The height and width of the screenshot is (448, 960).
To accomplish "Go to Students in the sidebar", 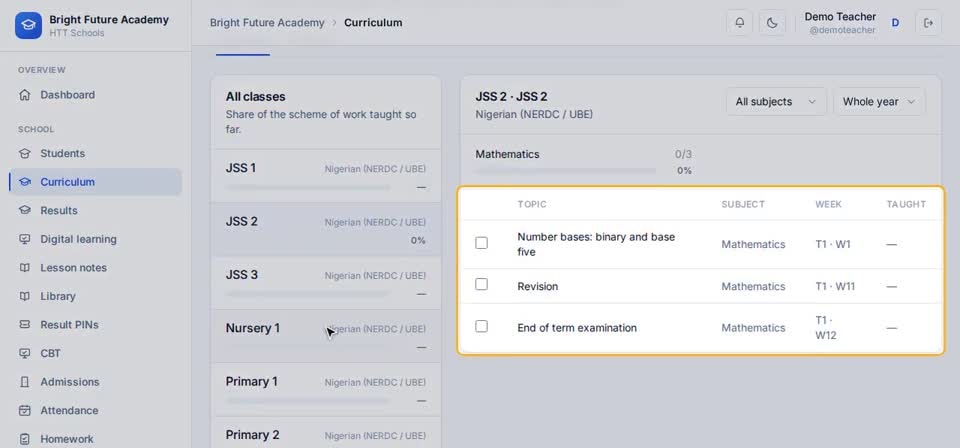I will coord(95,154).
